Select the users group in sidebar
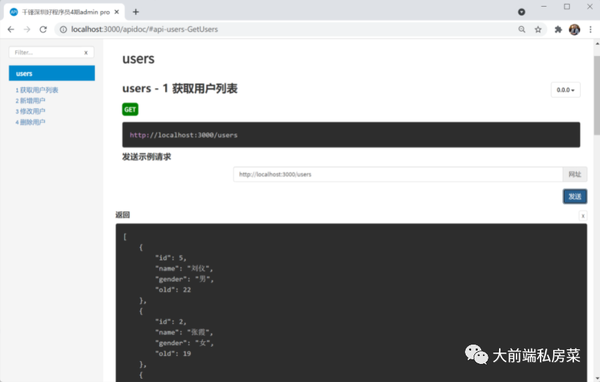Screen dimensions: 600x382 (x=52, y=73)
